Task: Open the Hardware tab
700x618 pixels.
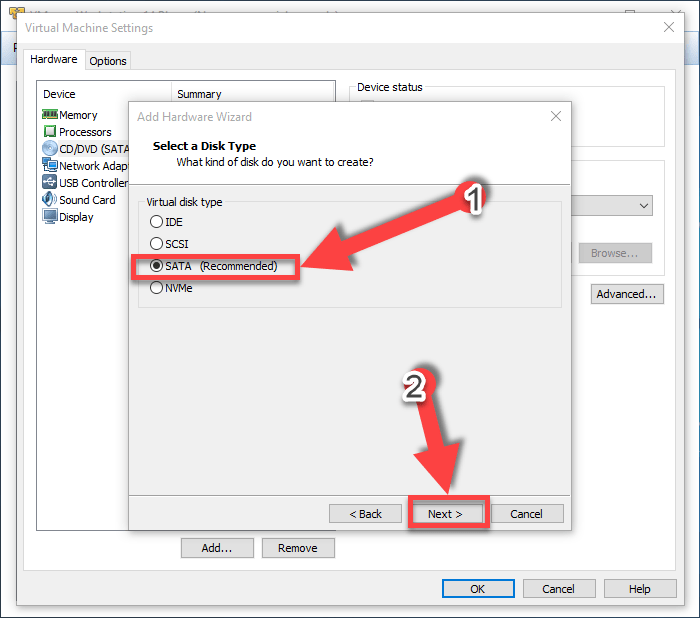Action: tap(54, 60)
